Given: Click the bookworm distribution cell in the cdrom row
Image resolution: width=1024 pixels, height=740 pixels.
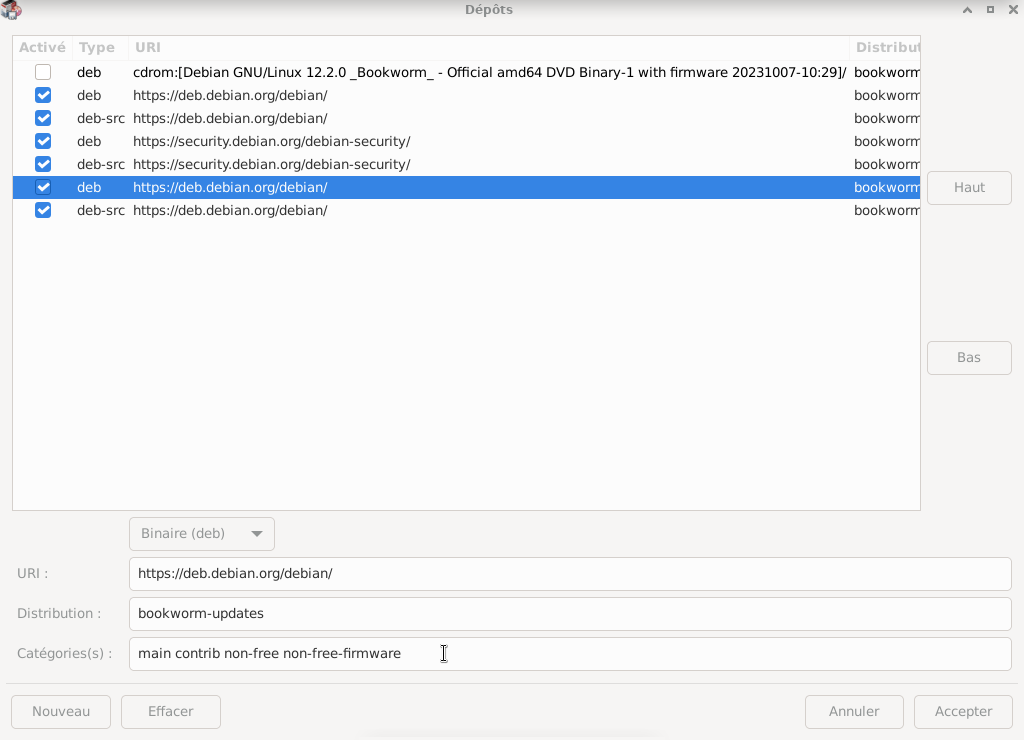Looking at the screenshot, I should pos(886,72).
